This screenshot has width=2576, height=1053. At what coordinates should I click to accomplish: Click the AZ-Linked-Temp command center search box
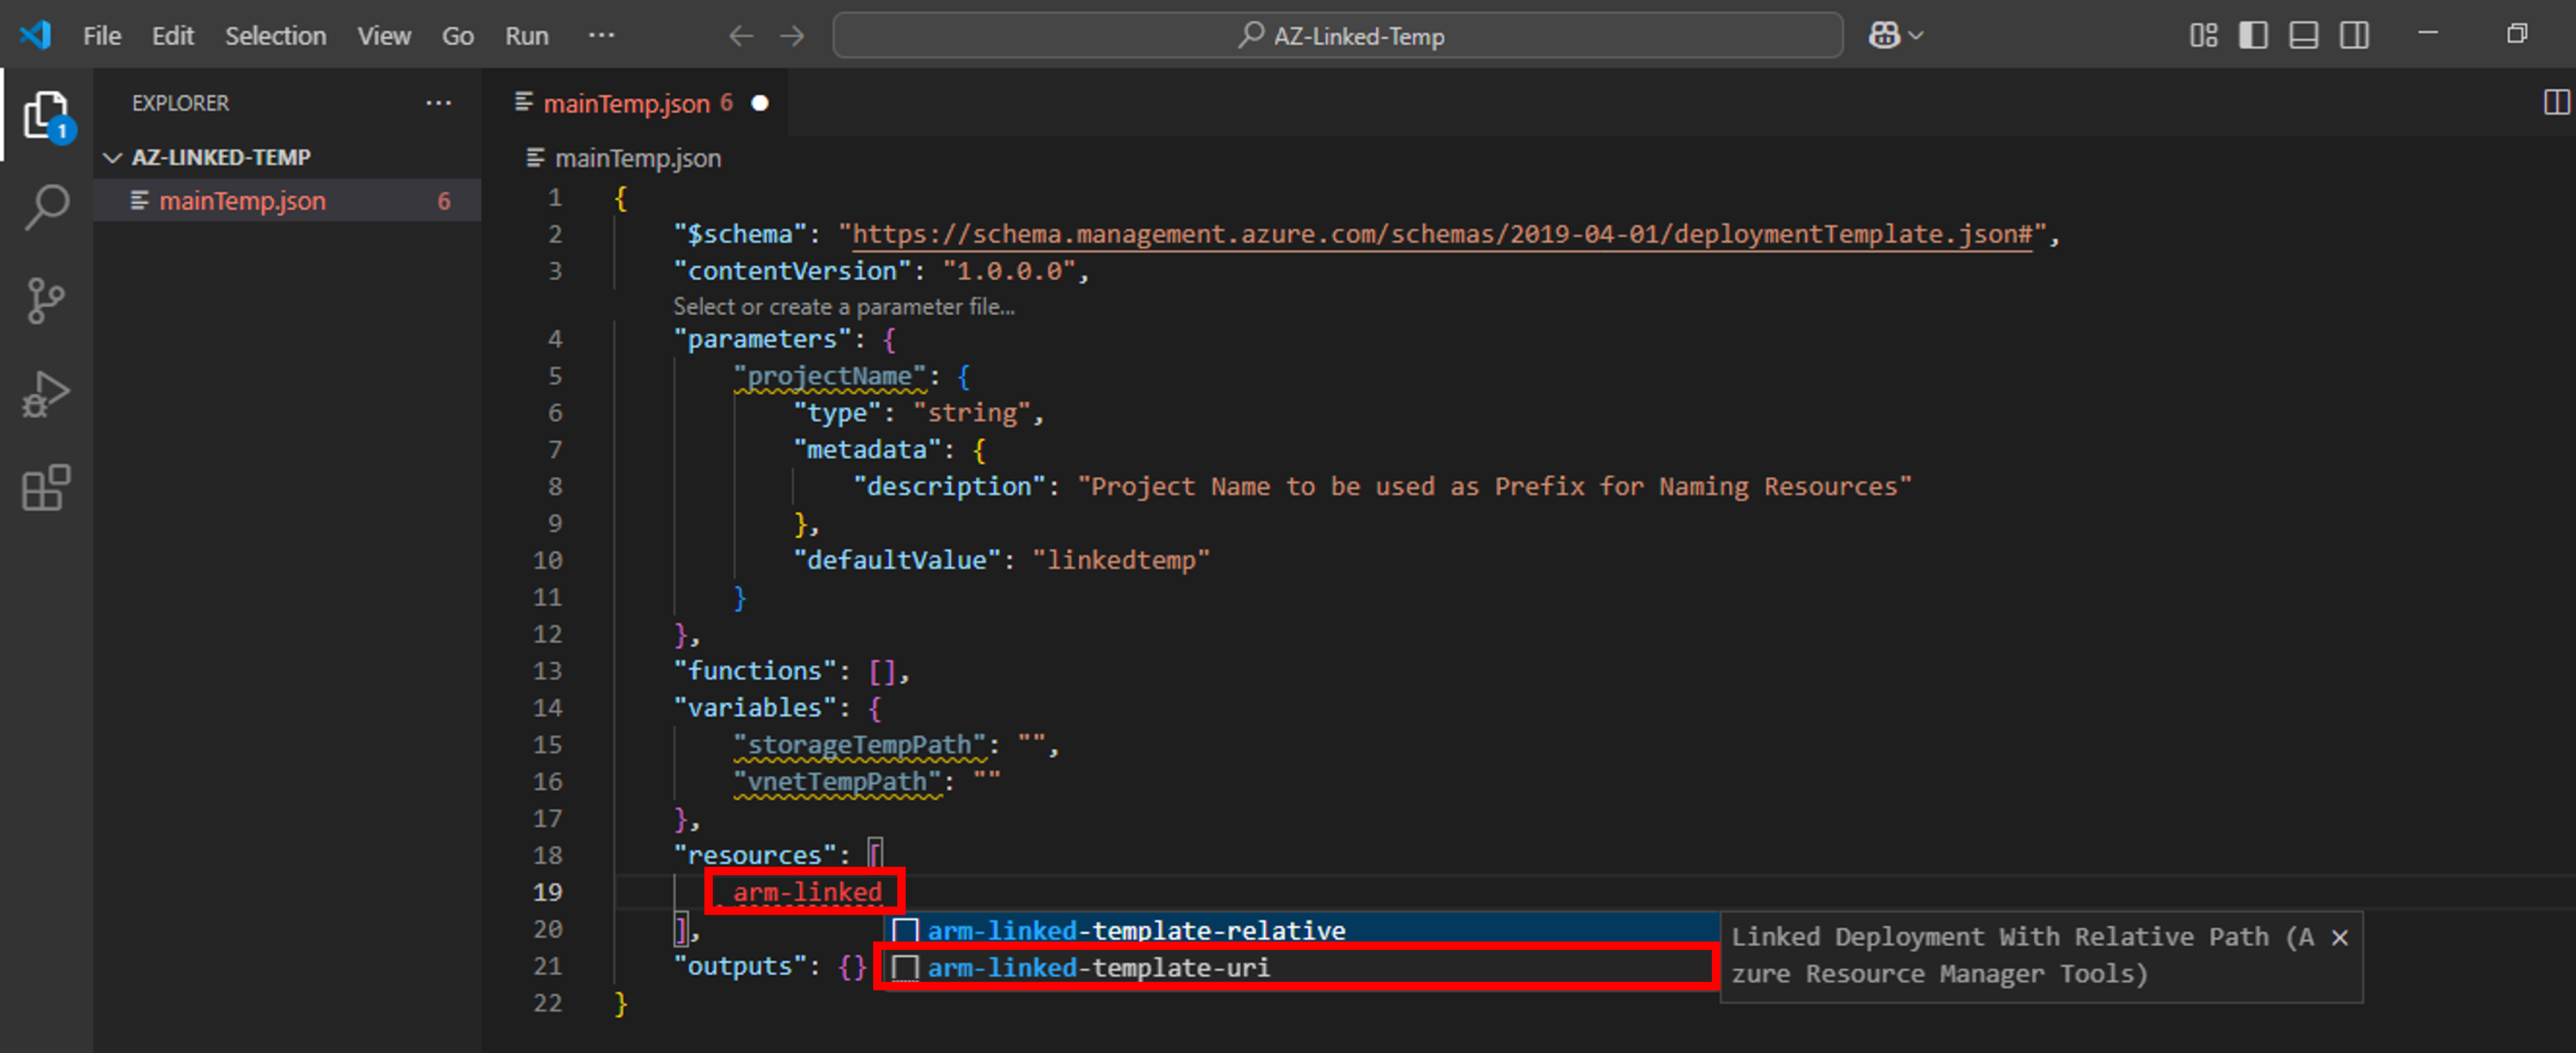(x=1337, y=36)
